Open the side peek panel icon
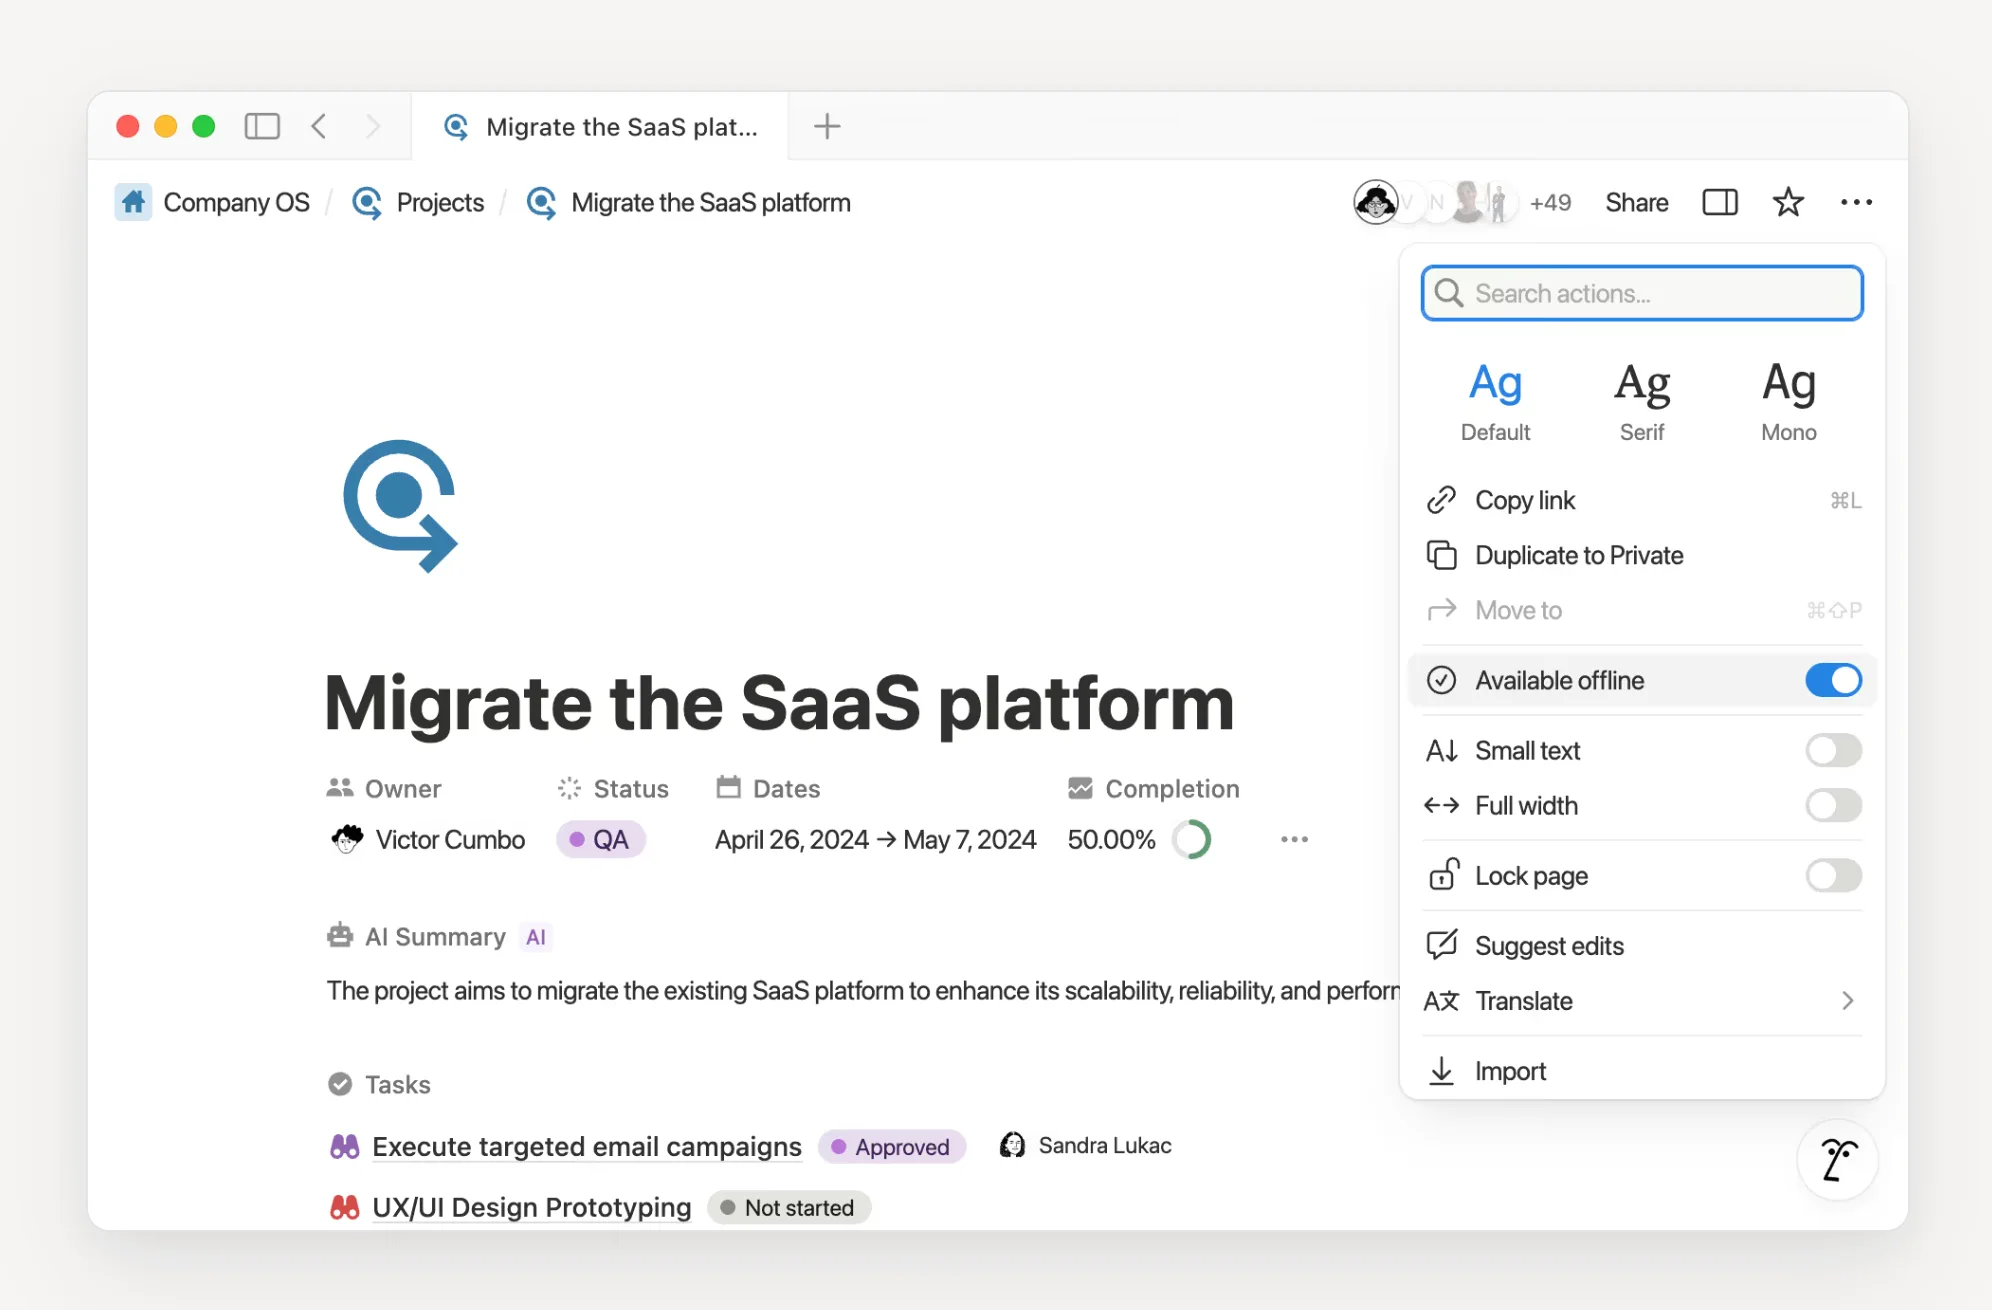The width and height of the screenshot is (1992, 1310). click(1720, 202)
